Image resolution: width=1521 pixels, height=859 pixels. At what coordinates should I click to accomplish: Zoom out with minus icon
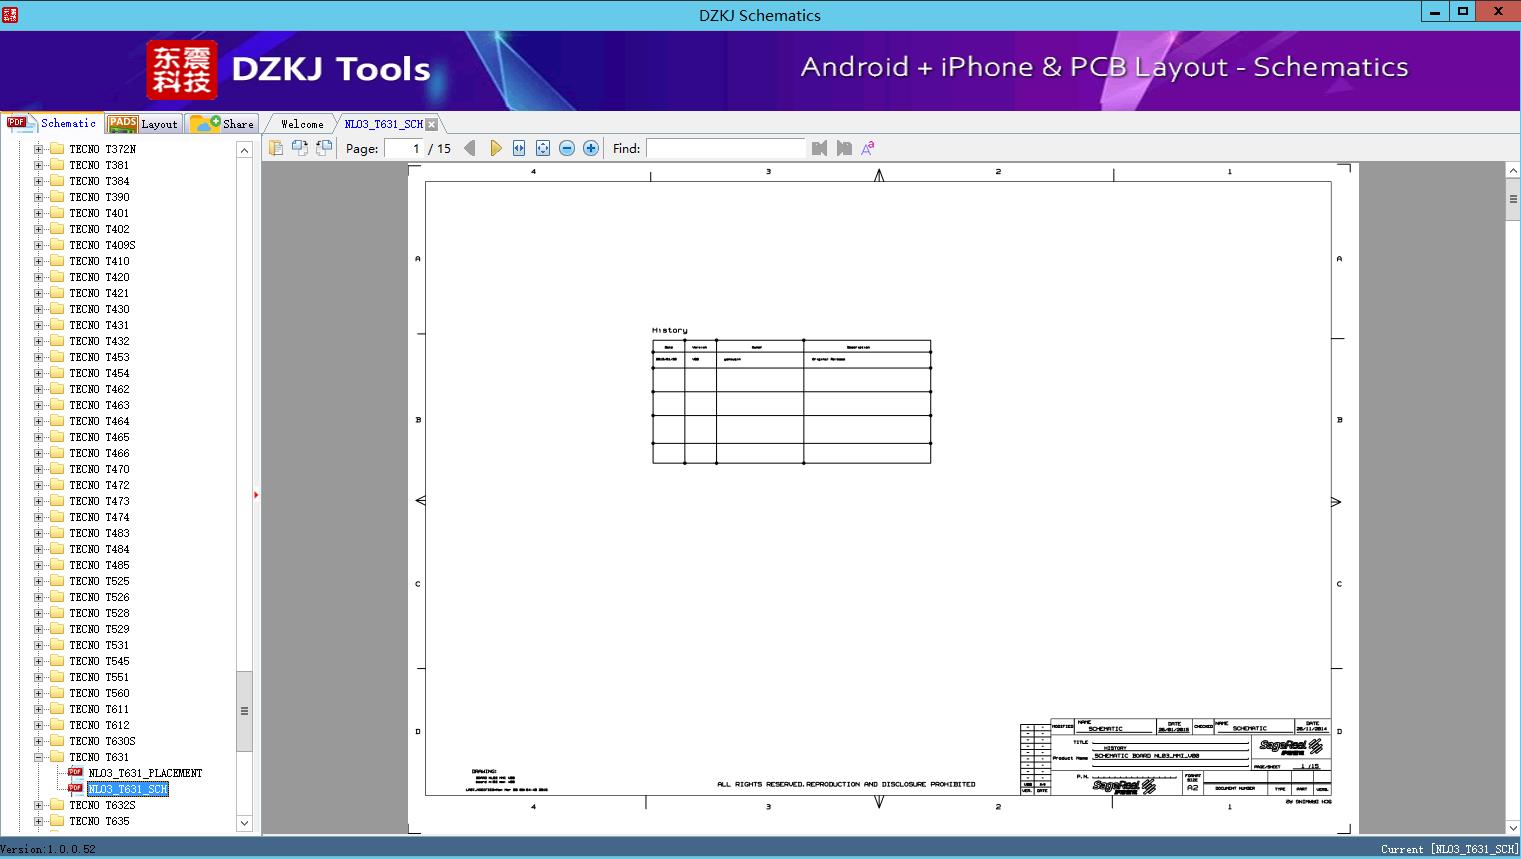(567, 148)
